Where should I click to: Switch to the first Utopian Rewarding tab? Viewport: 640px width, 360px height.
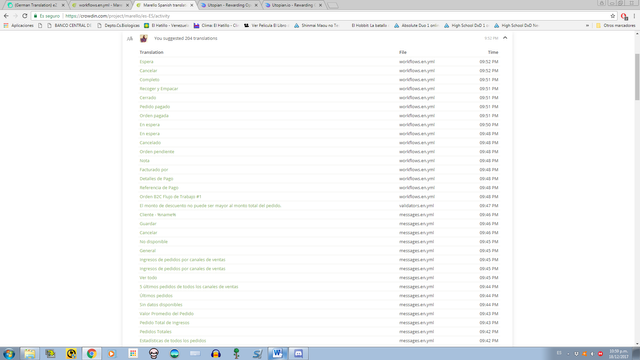[x=229, y=5]
